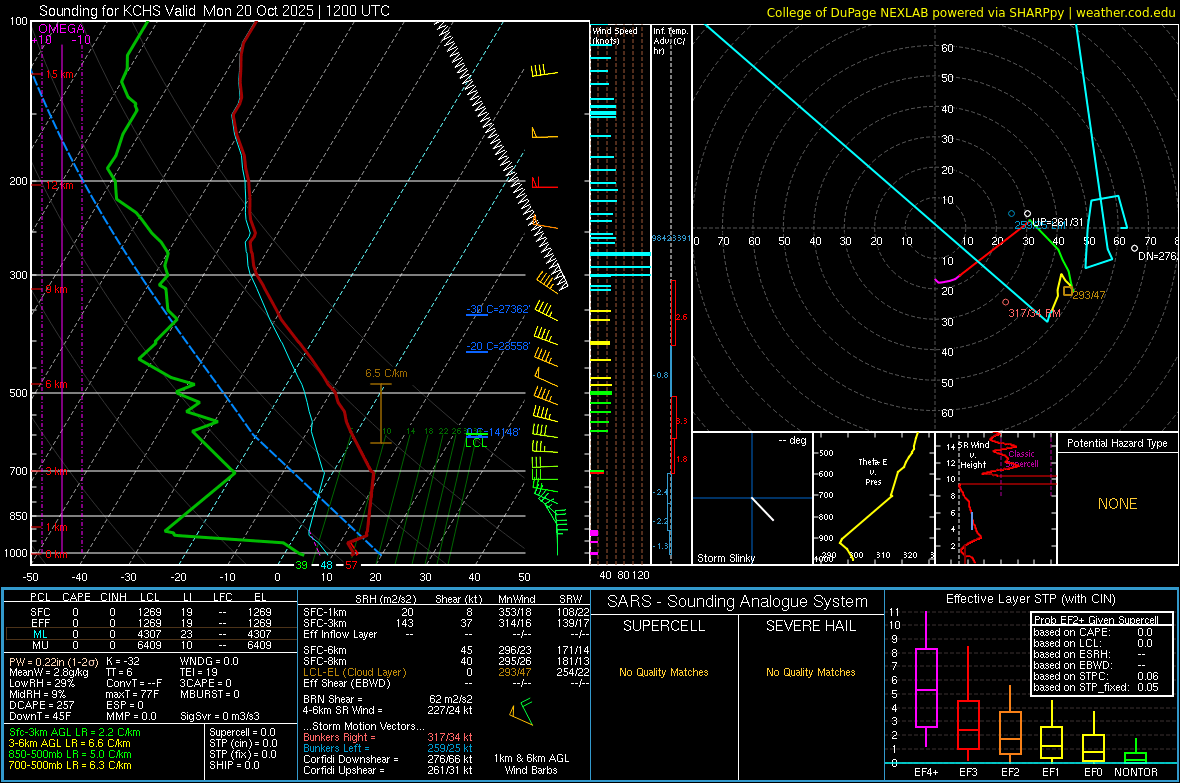Click the green LCL label on skew-T
This screenshot has height=783, width=1180.
[476, 443]
